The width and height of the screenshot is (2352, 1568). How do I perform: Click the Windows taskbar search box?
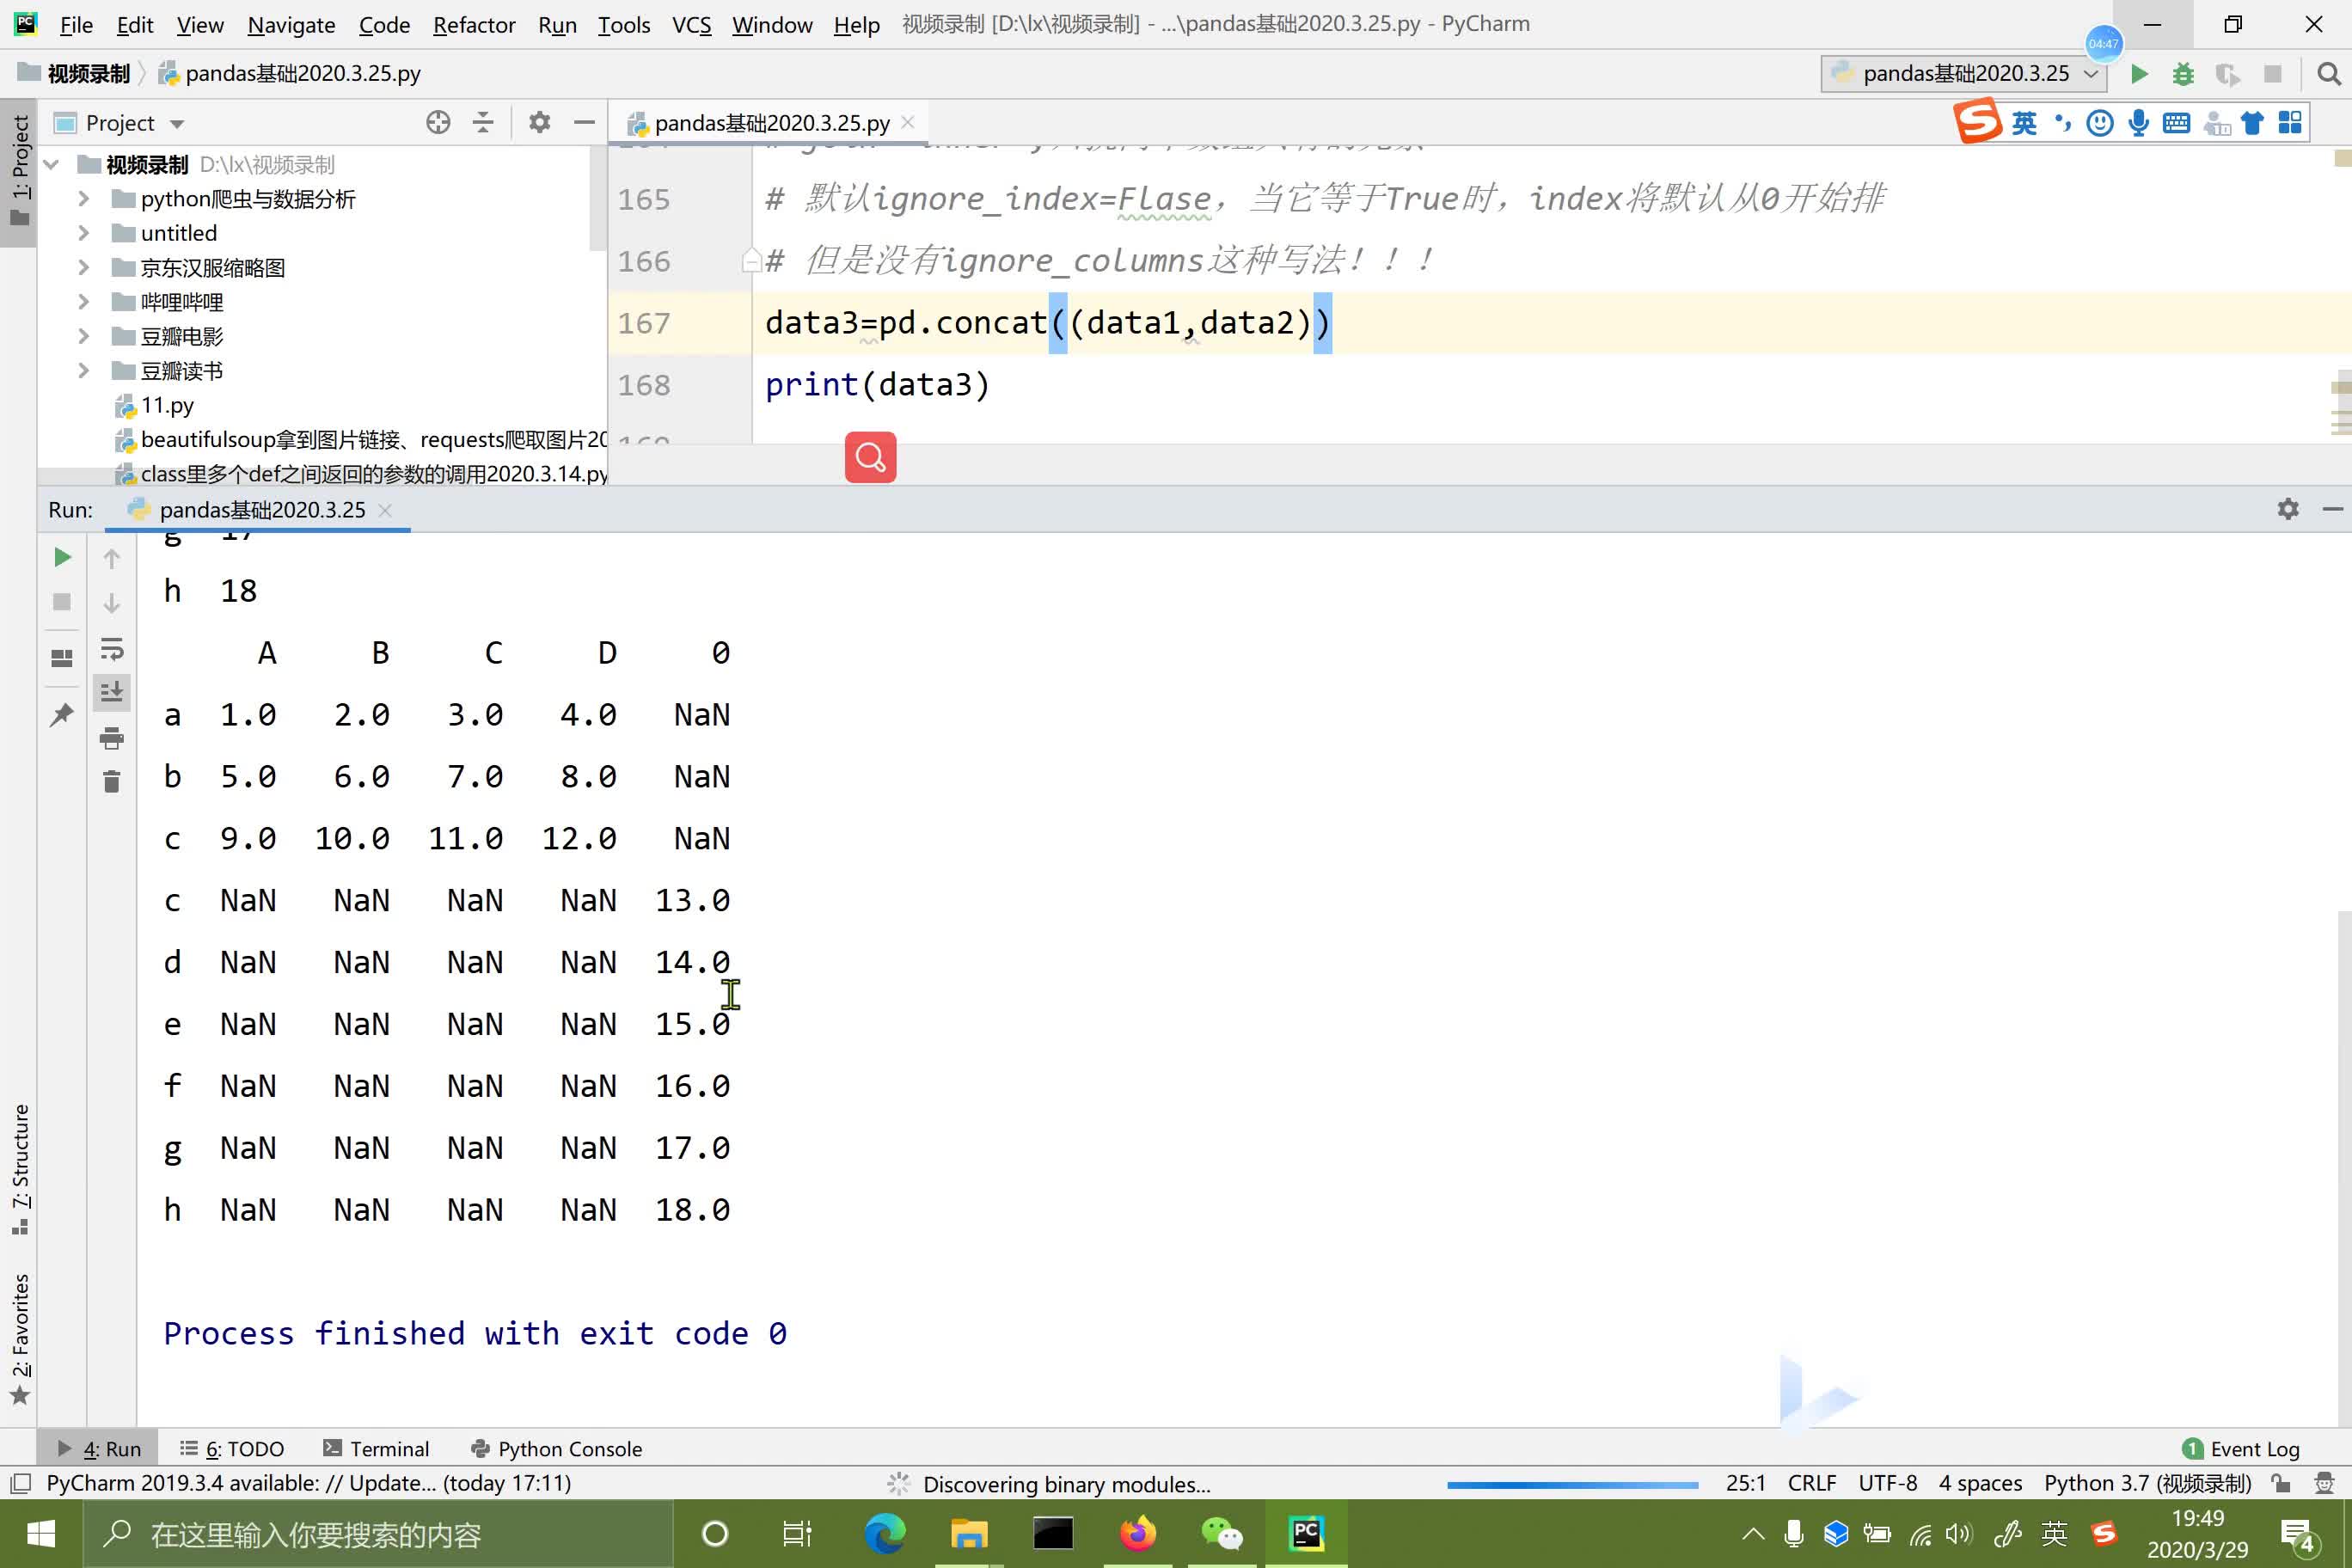(x=380, y=1534)
